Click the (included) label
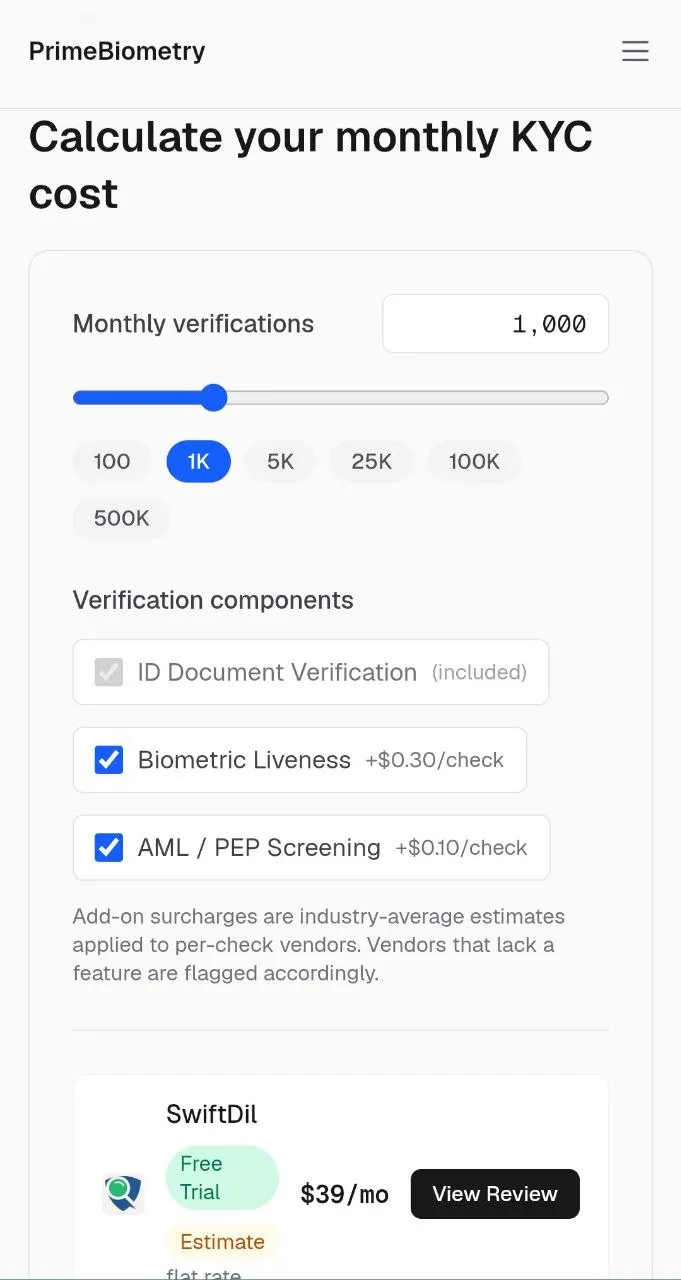681x1280 pixels. pos(479,672)
